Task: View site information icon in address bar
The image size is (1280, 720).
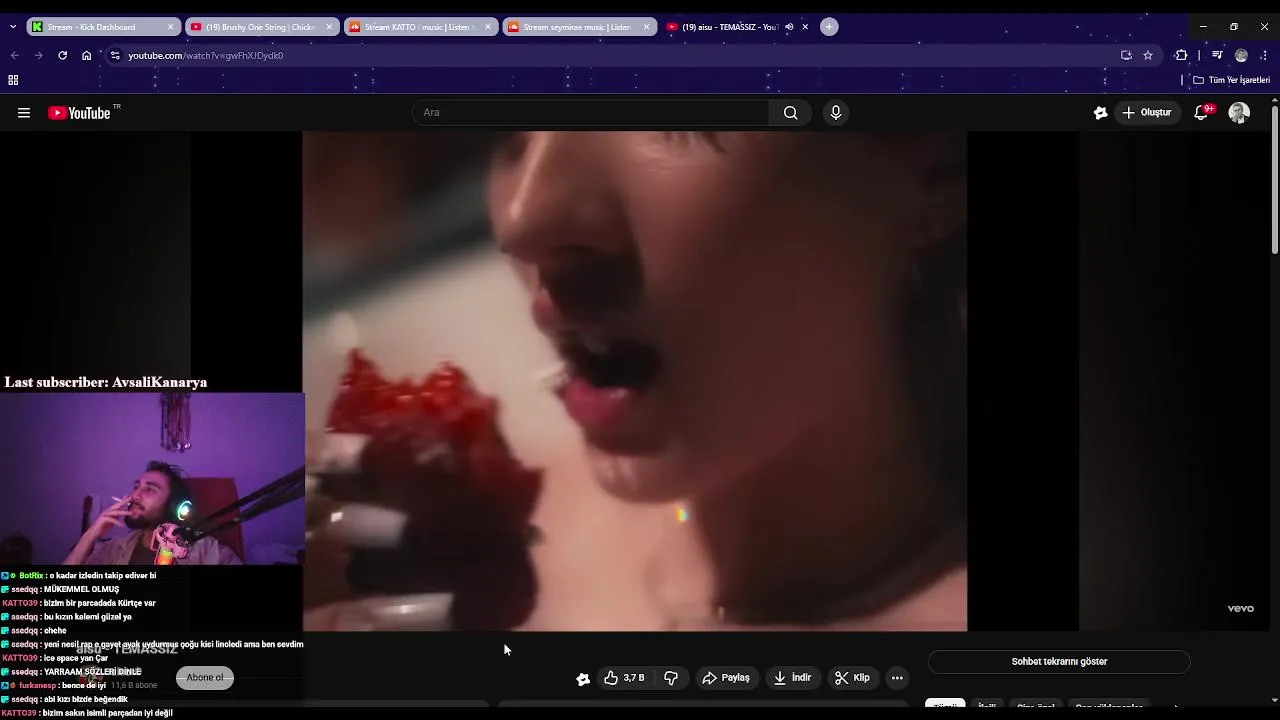Action: click(115, 55)
